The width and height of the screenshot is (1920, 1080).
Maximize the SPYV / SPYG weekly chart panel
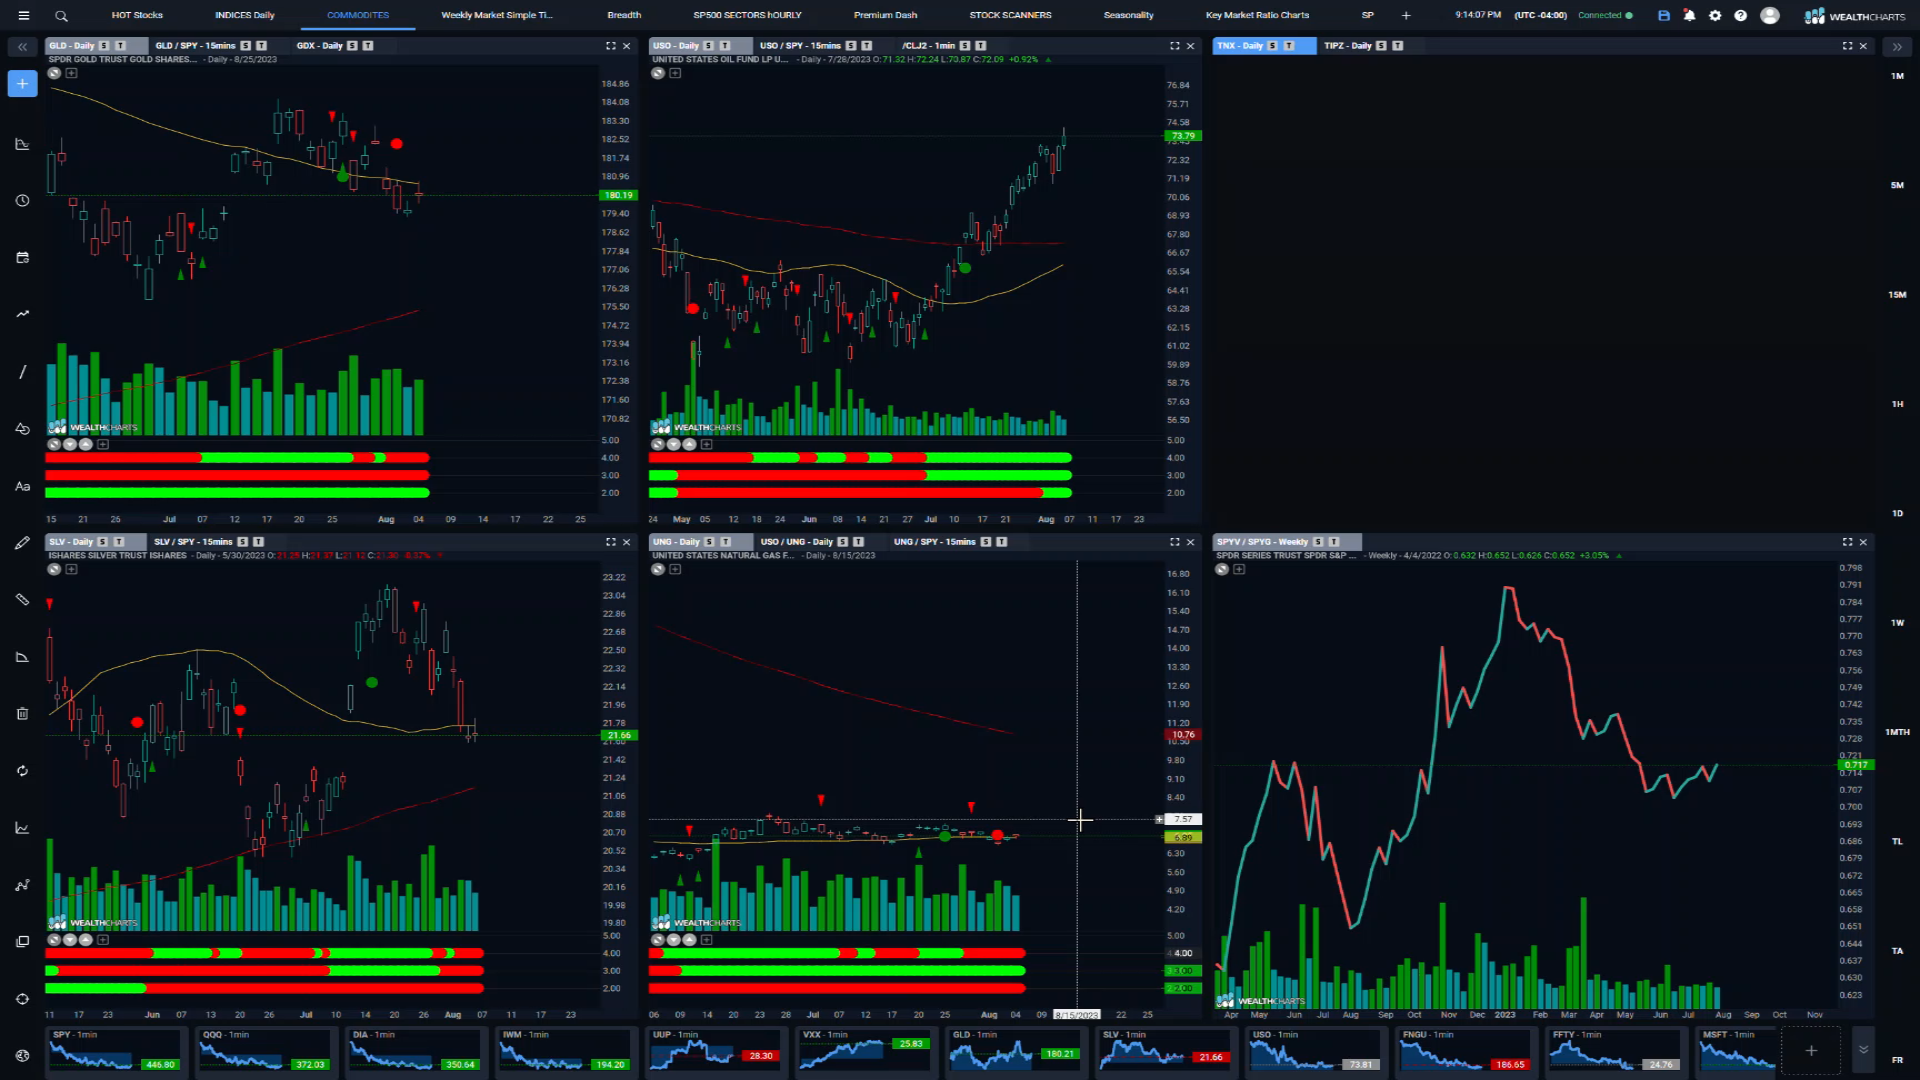click(1847, 542)
